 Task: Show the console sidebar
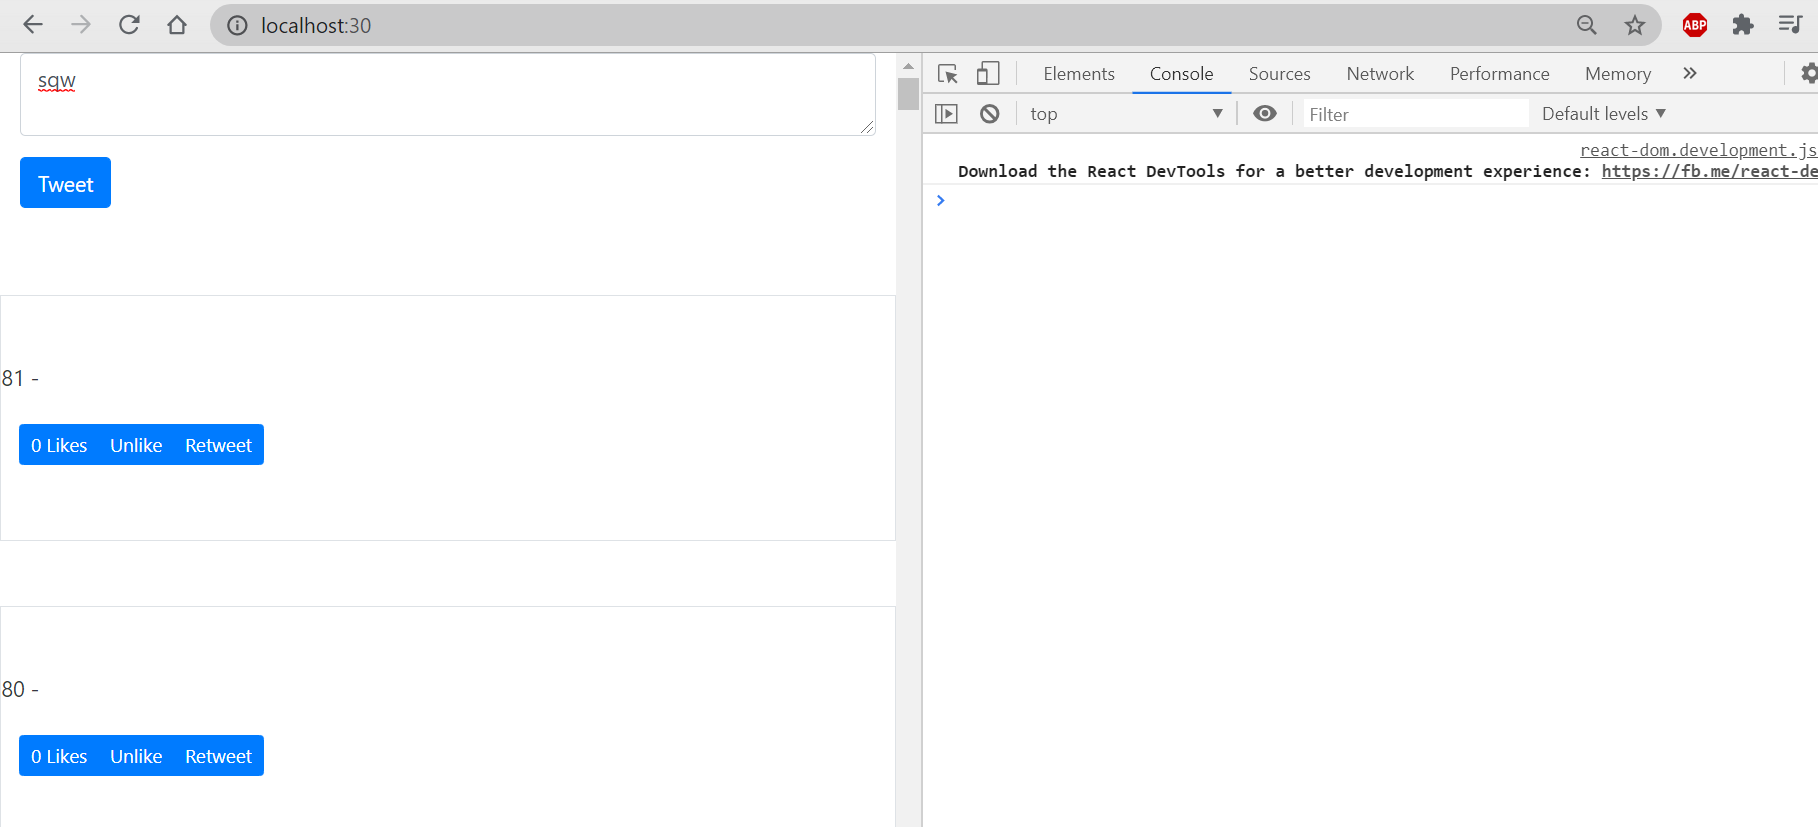point(946,114)
